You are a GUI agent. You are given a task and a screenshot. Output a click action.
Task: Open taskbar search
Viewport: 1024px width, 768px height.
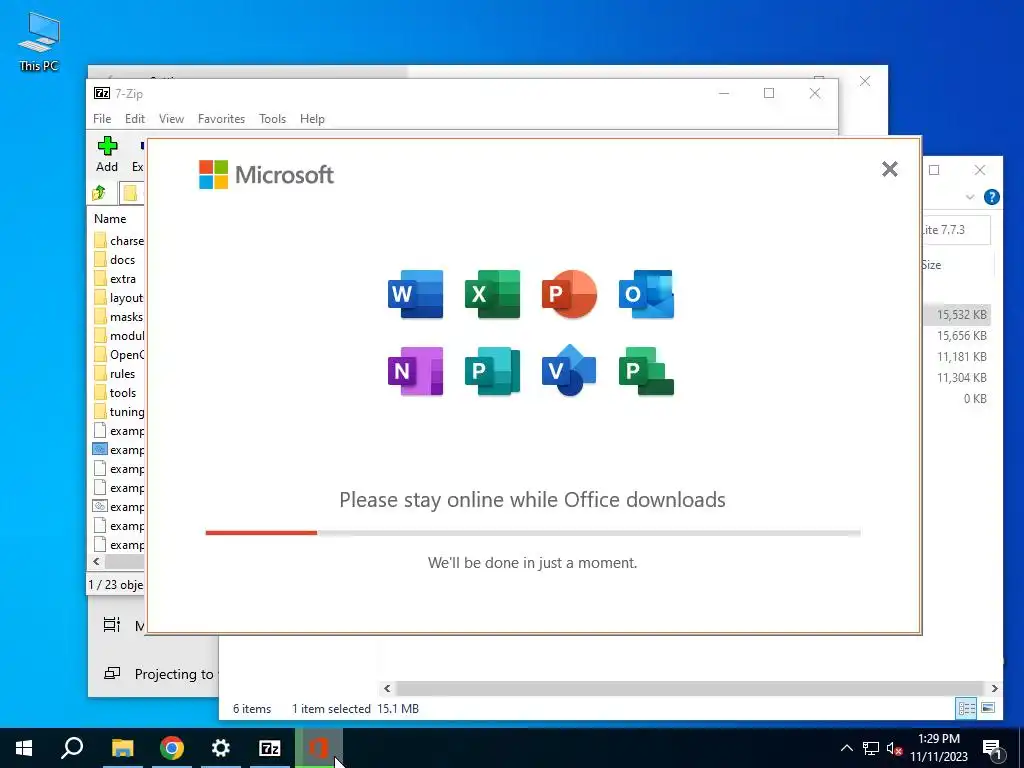pyautogui.click(x=72, y=748)
